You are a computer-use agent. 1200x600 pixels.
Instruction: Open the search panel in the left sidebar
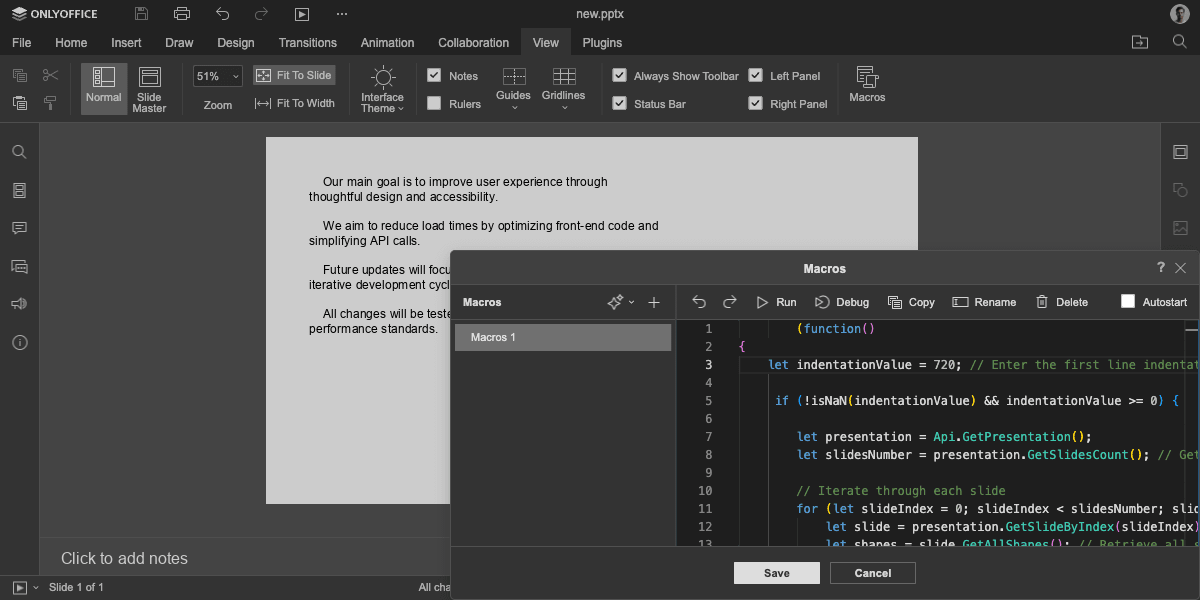(19, 152)
